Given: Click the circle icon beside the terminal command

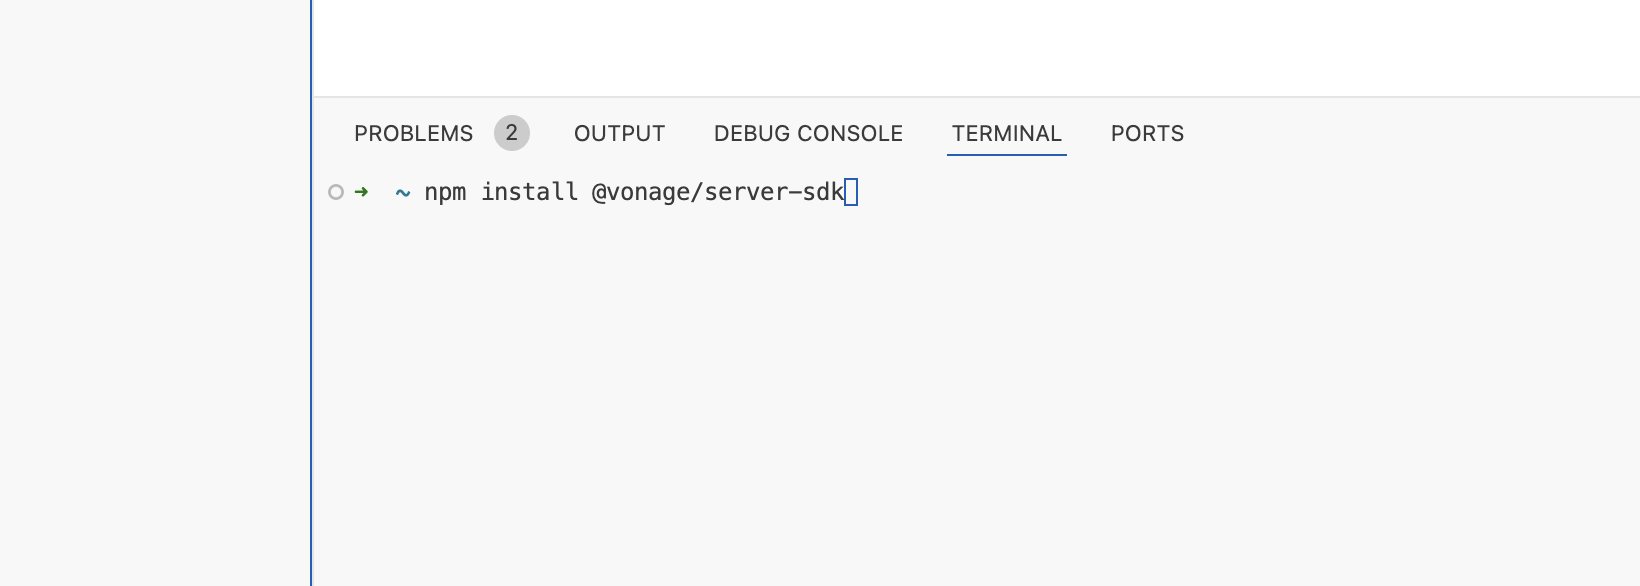Looking at the screenshot, I should (x=335, y=192).
